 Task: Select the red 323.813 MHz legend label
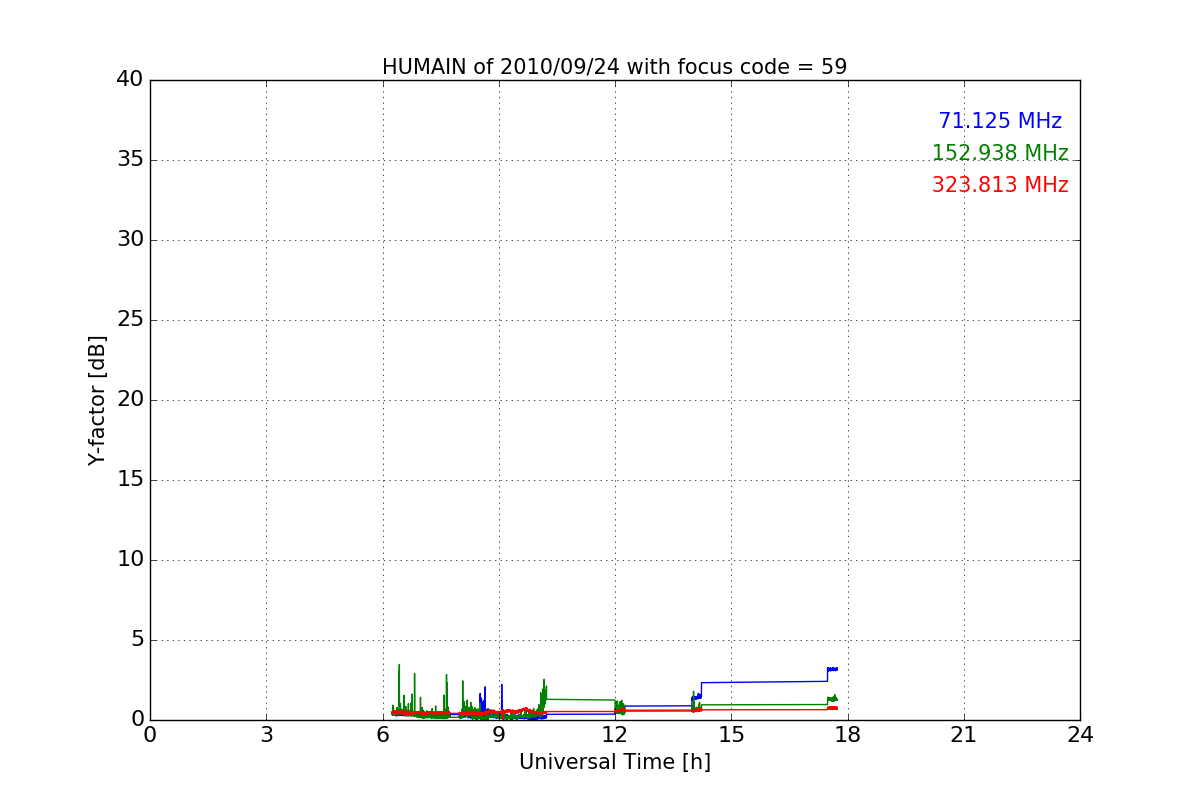pos(1000,185)
